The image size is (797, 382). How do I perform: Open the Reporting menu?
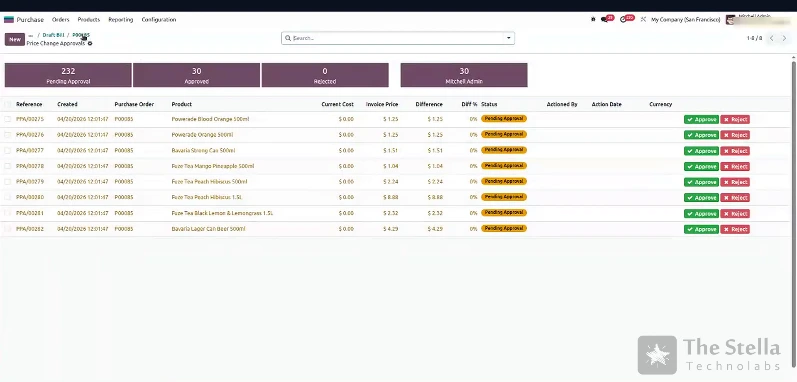point(120,20)
